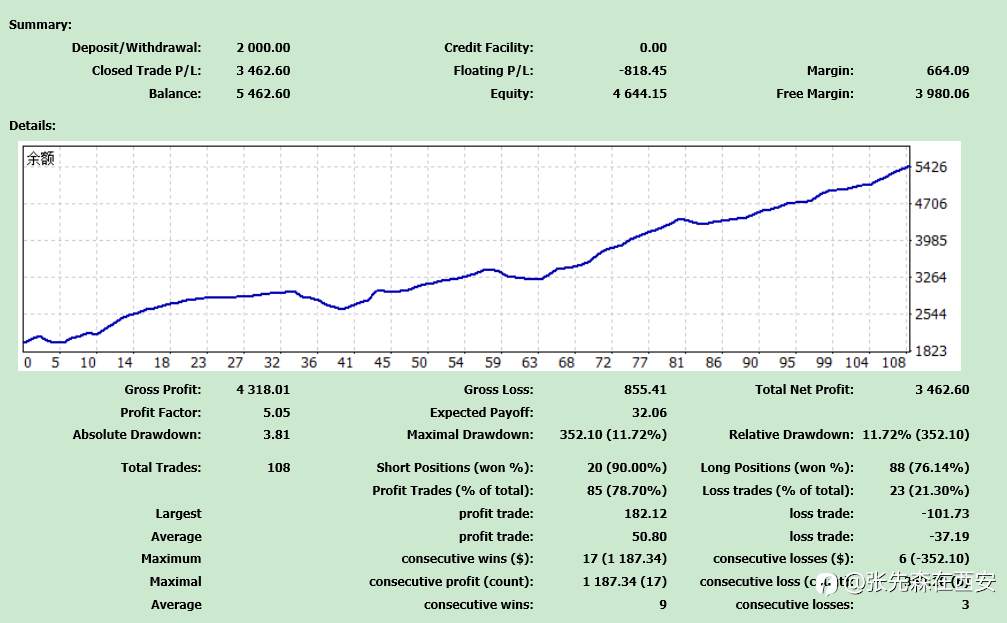Click the Total Net Profit value 3 462.60

click(942, 390)
